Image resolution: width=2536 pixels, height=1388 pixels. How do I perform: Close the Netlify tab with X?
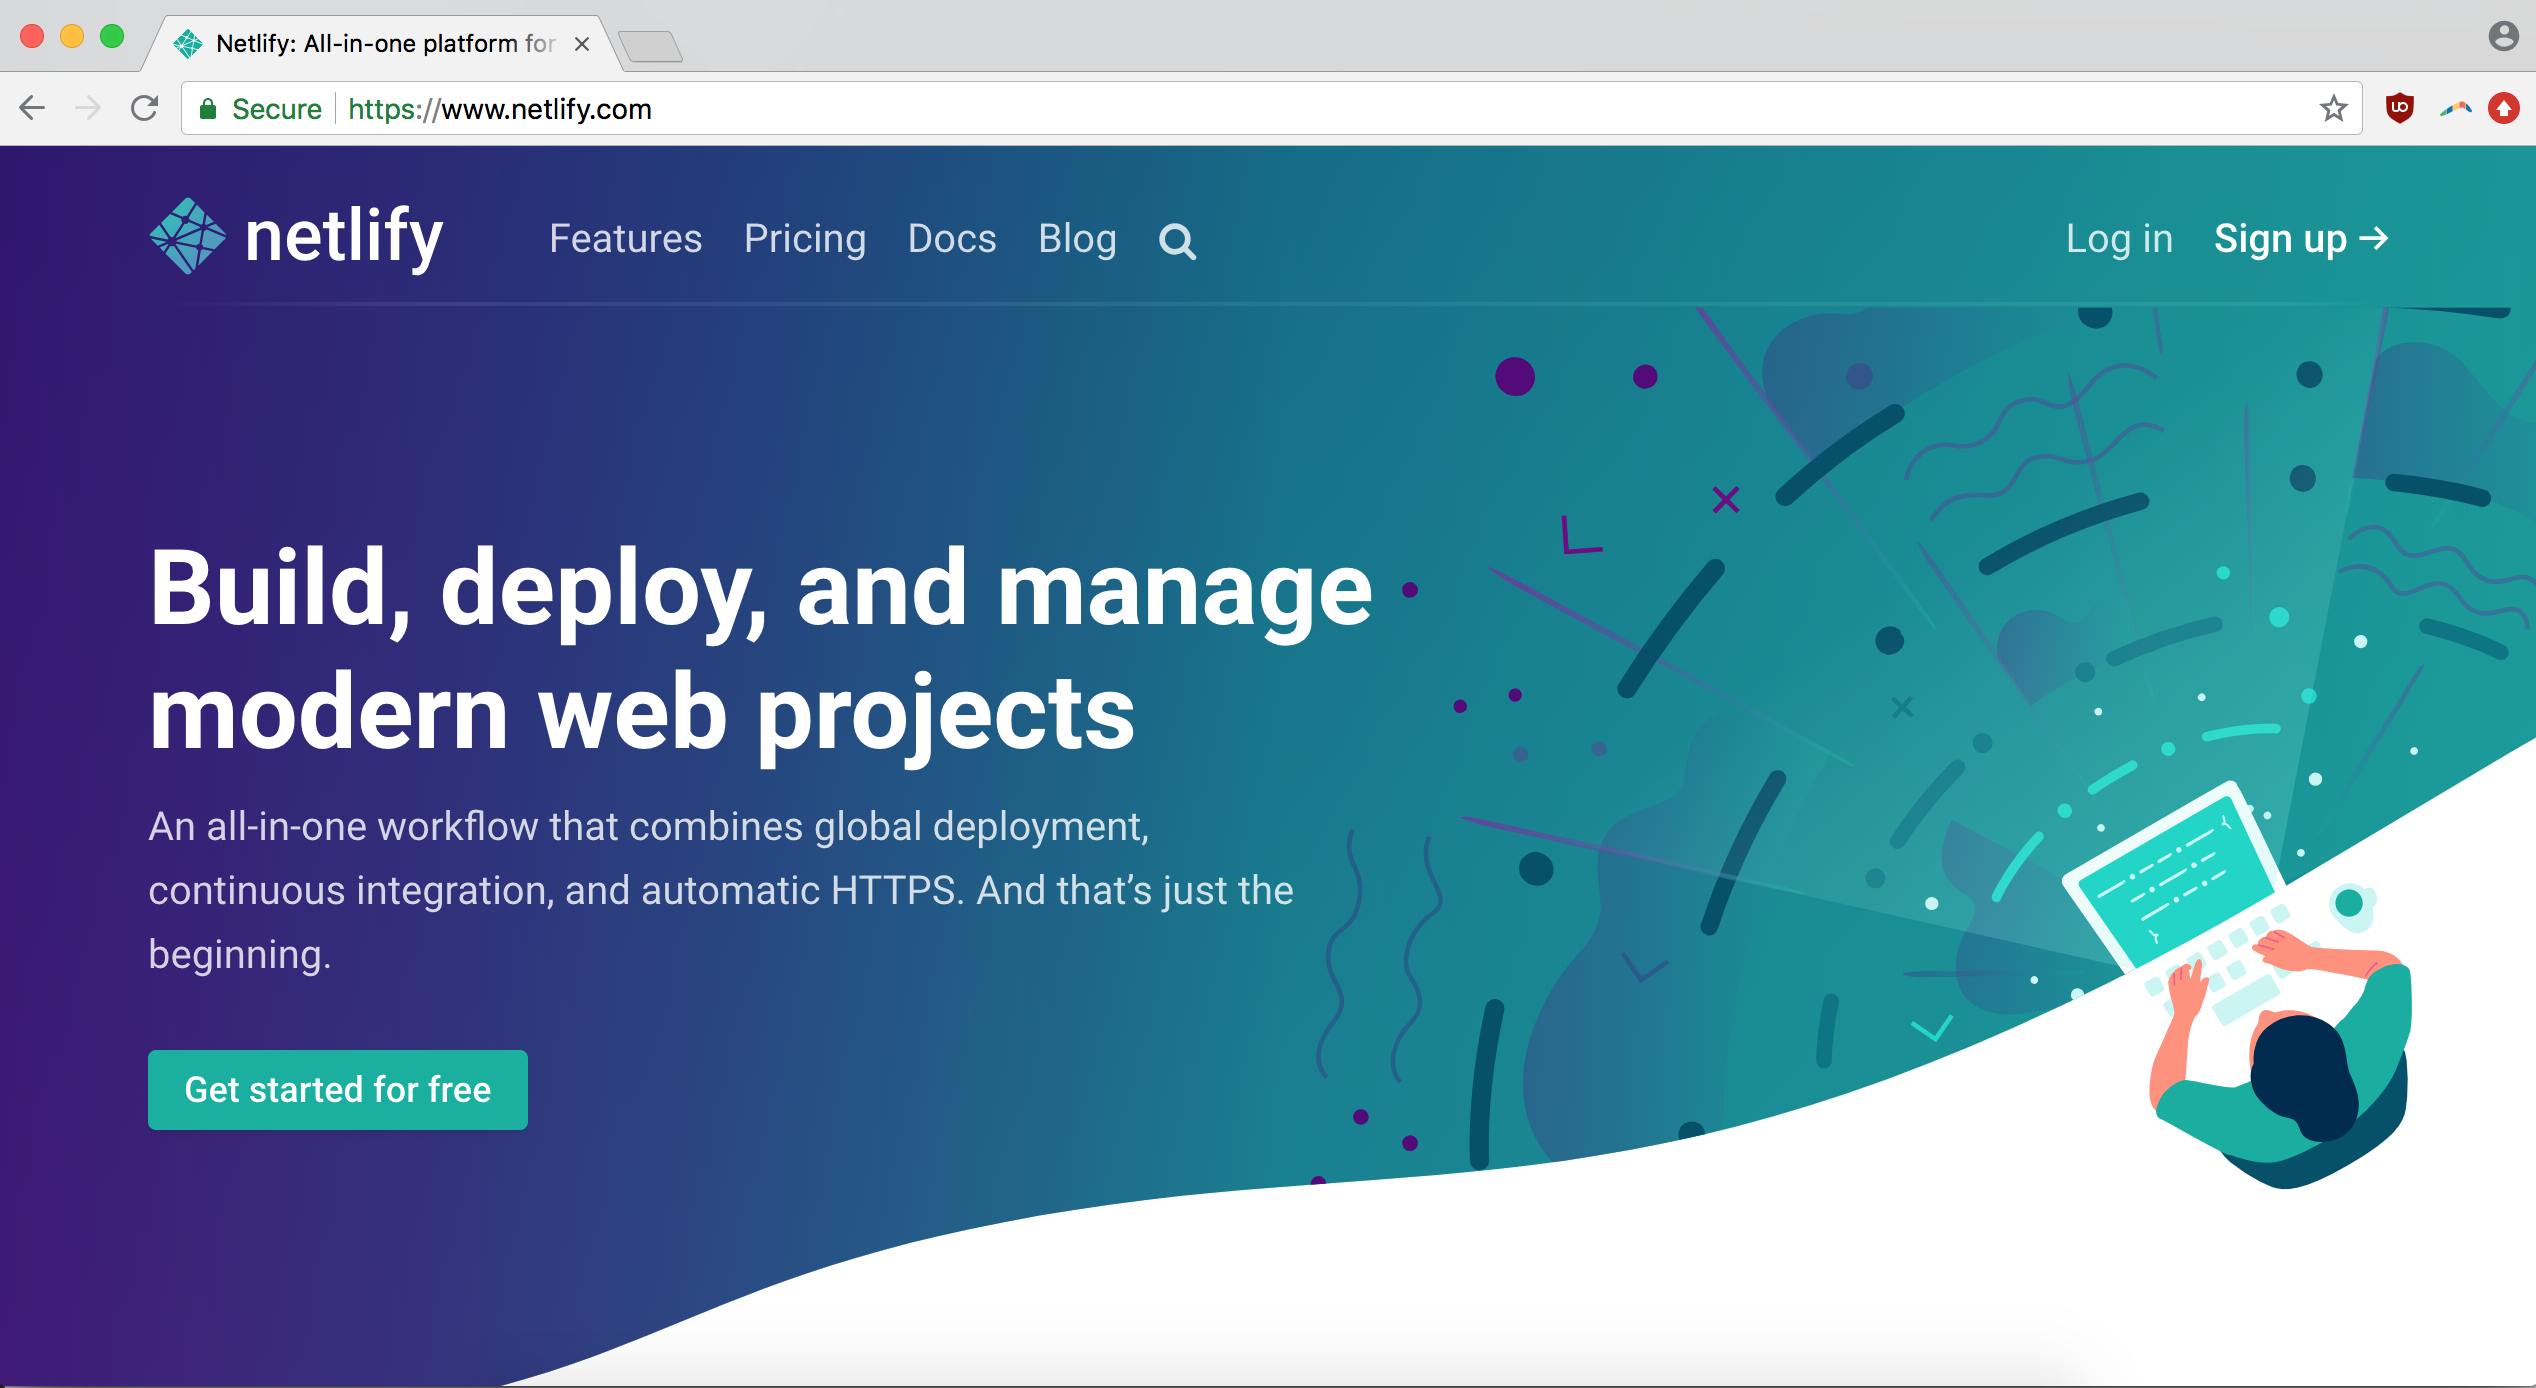click(x=582, y=44)
